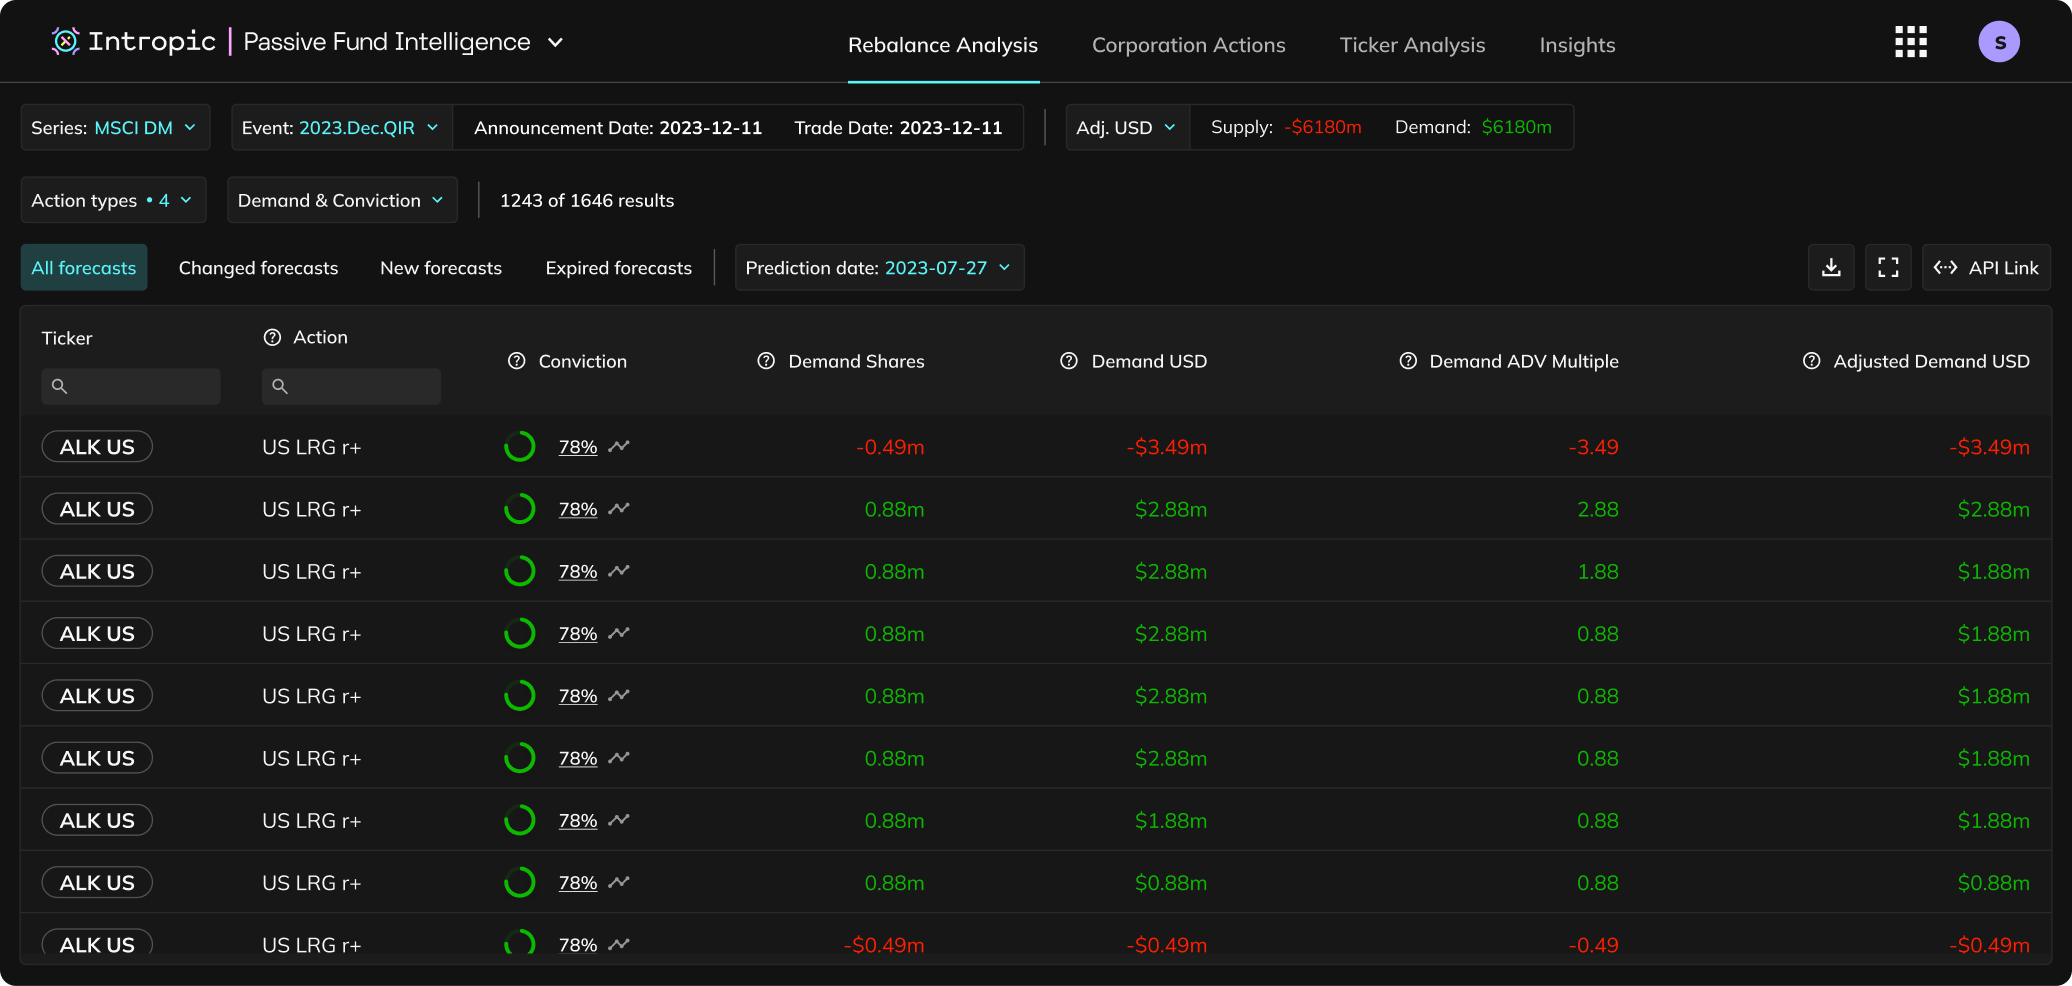This screenshot has height=986, width=2072.
Task: Switch to Changed forecasts filter
Action: tap(258, 268)
